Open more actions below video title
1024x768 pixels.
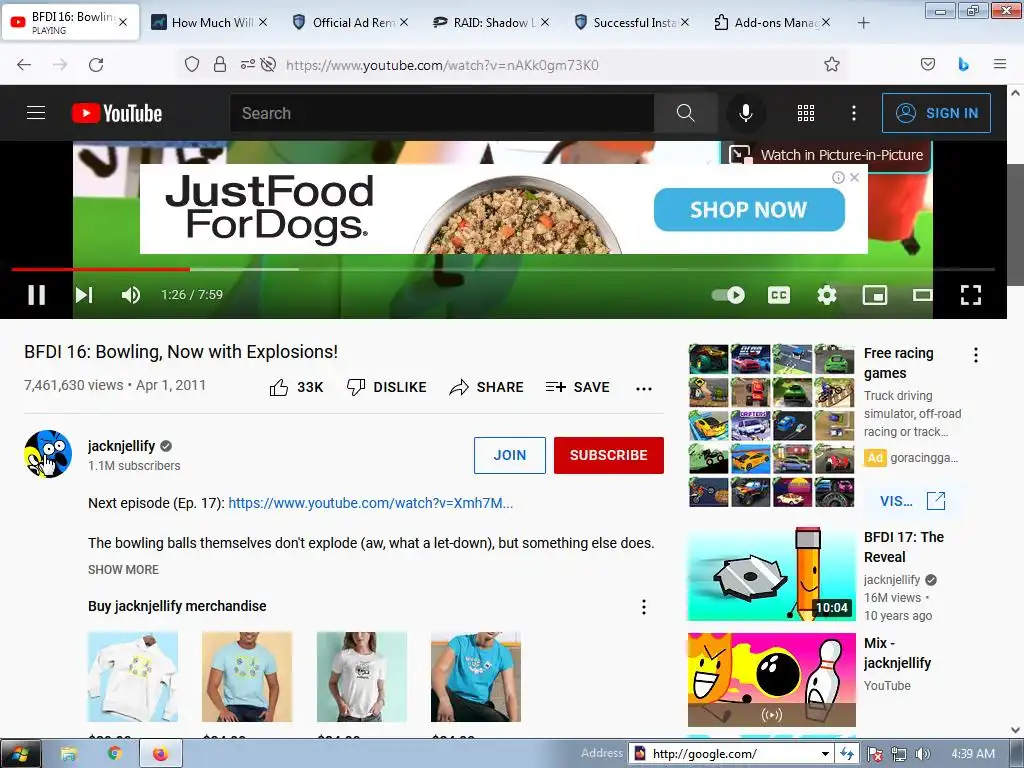pos(644,389)
